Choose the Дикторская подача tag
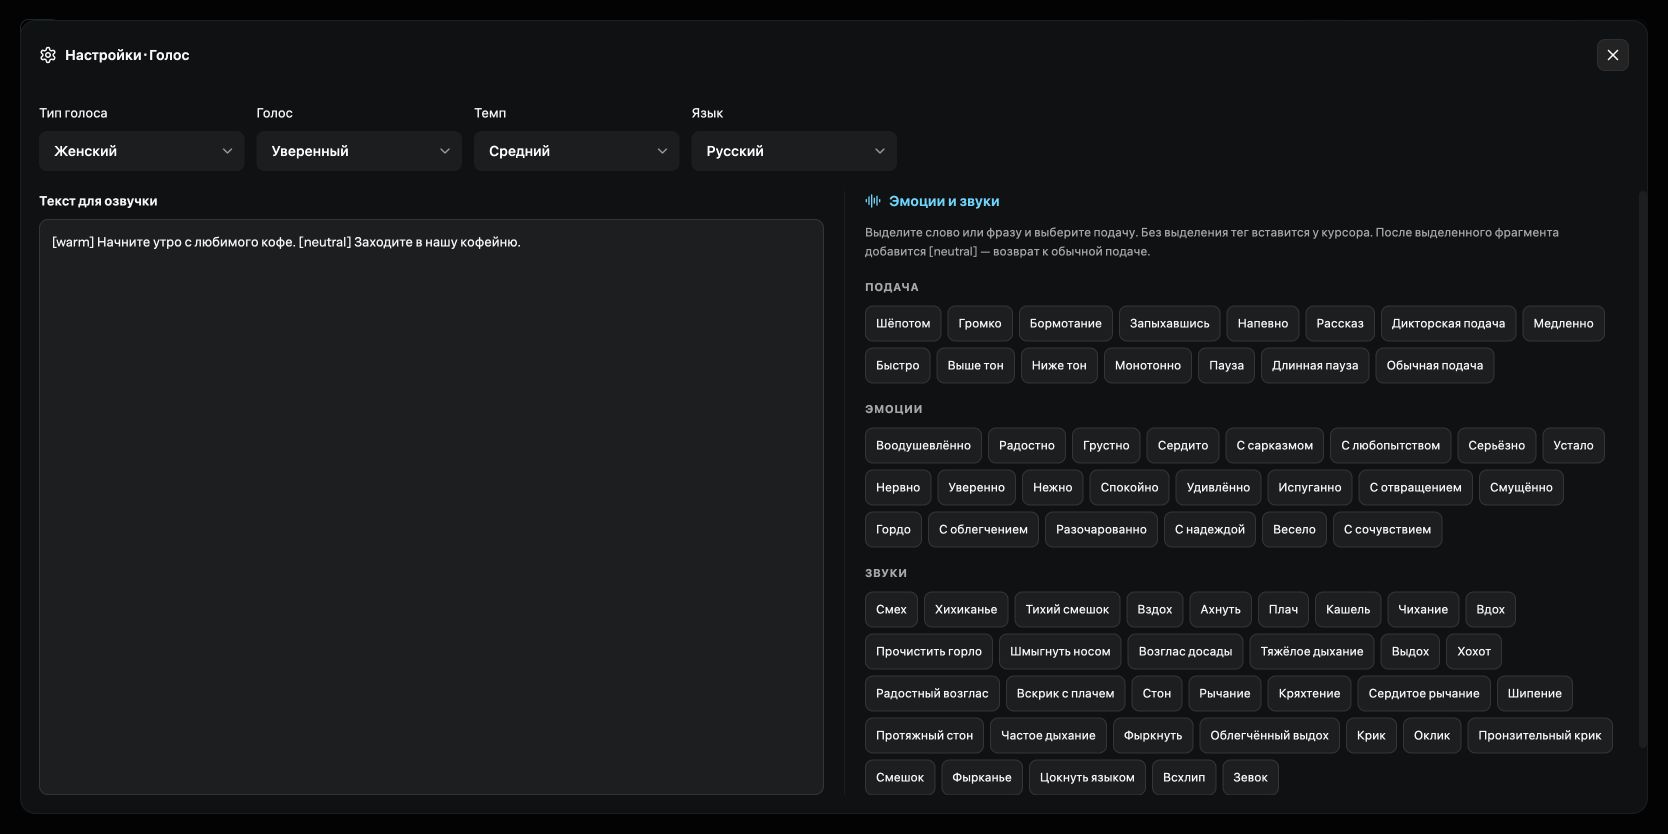 pyautogui.click(x=1448, y=323)
